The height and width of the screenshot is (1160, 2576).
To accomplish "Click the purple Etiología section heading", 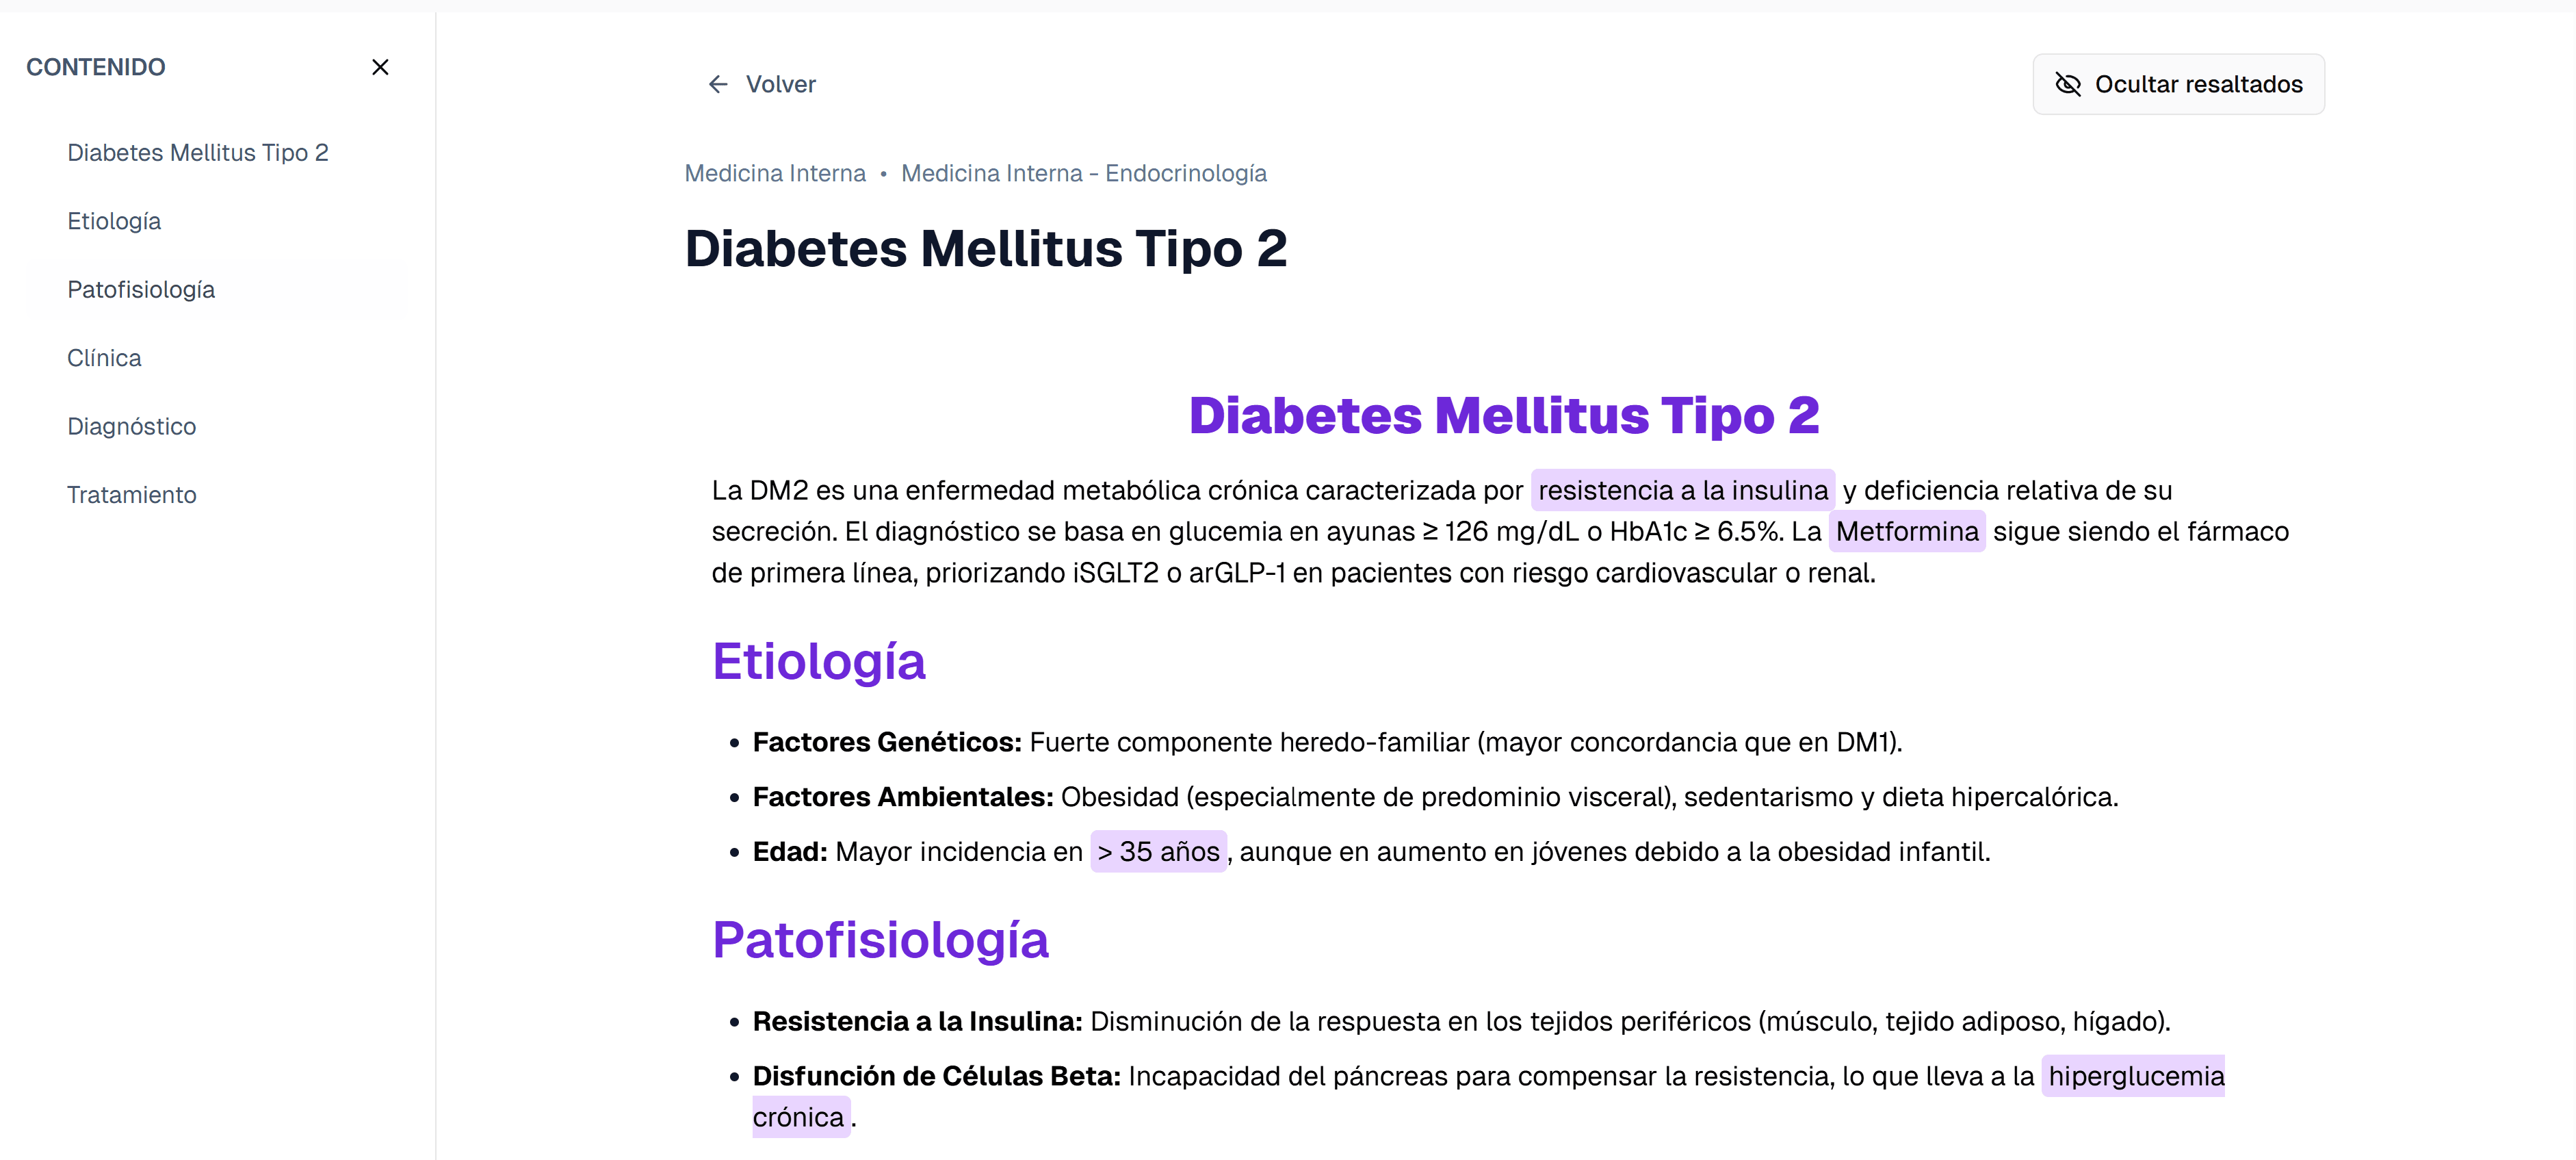I will [818, 661].
